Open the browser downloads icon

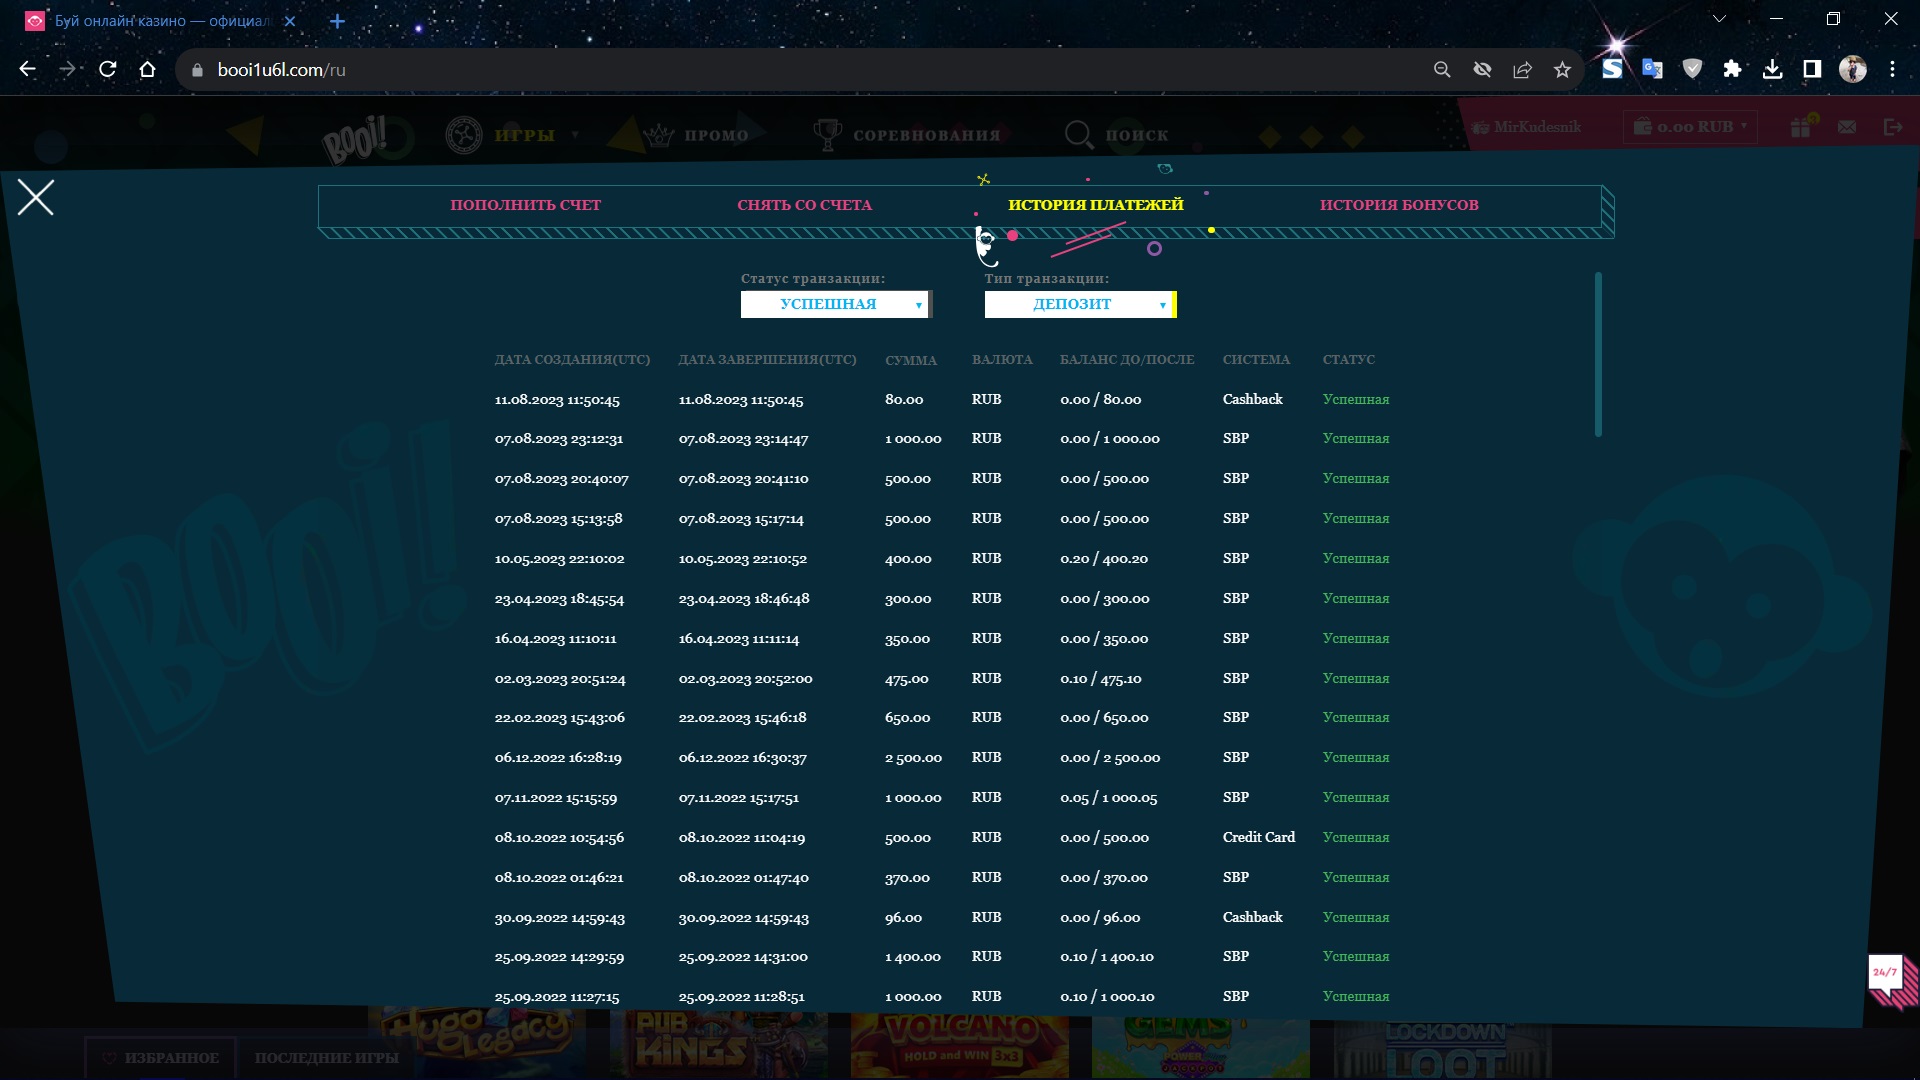(1772, 70)
